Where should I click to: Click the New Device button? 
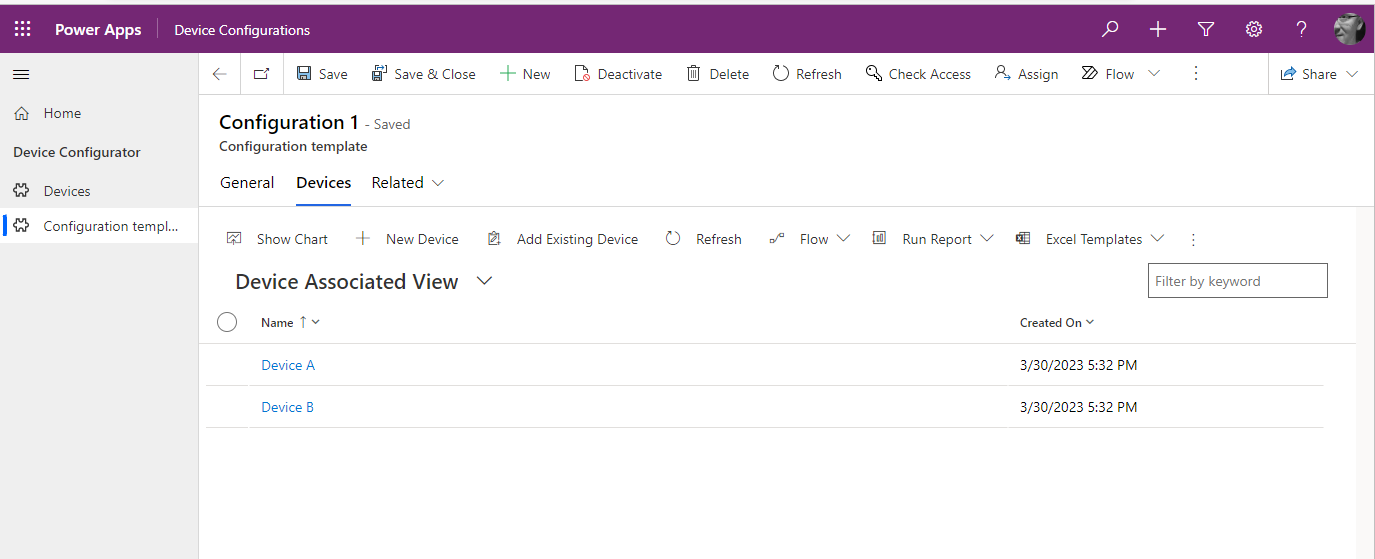[x=408, y=239]
